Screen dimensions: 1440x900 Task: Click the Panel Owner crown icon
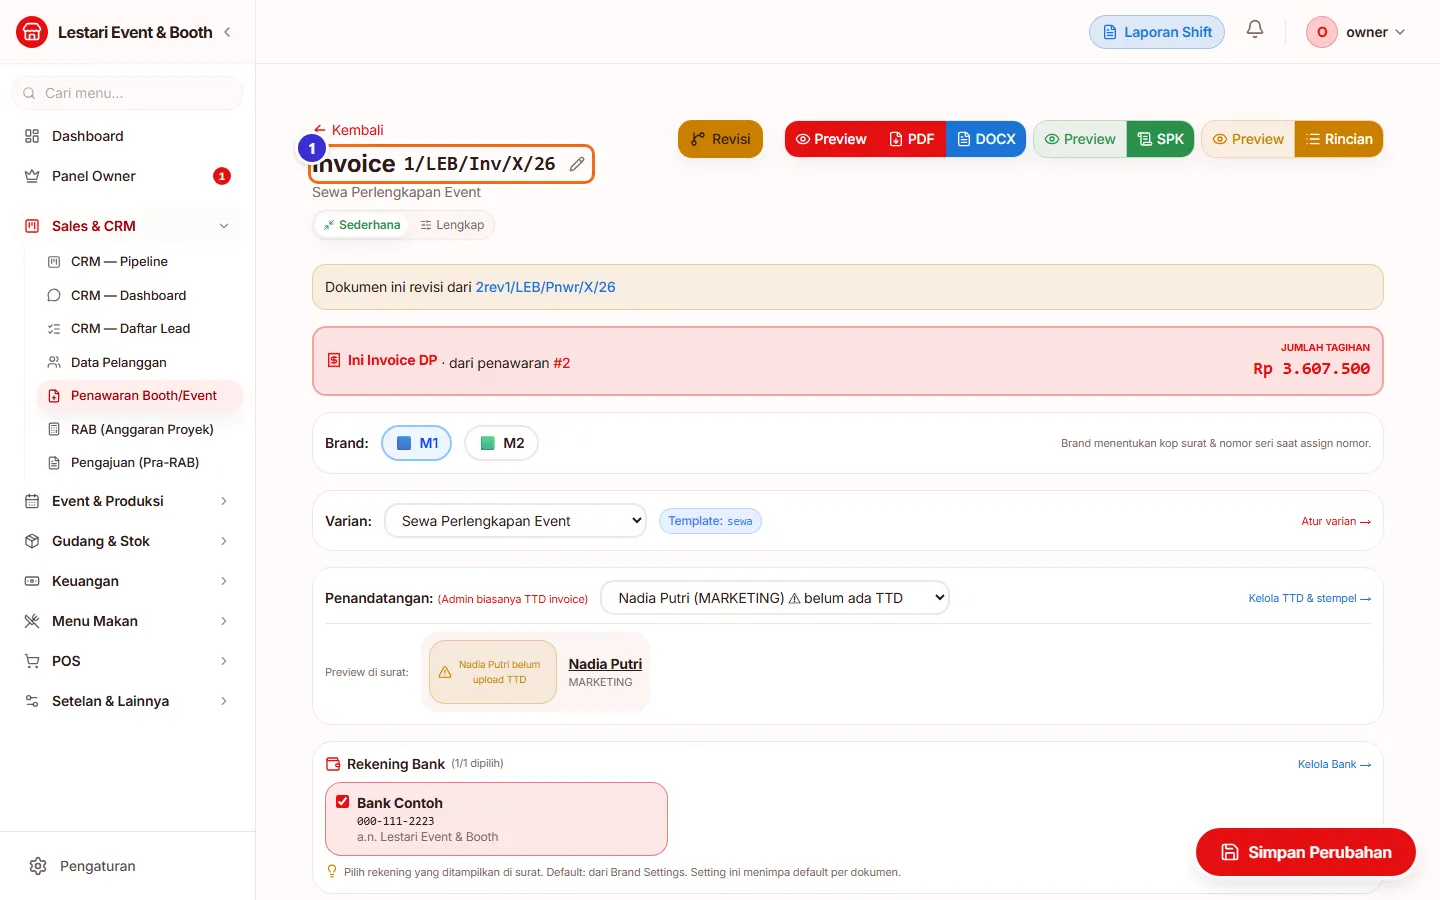(x=32, y=176)
